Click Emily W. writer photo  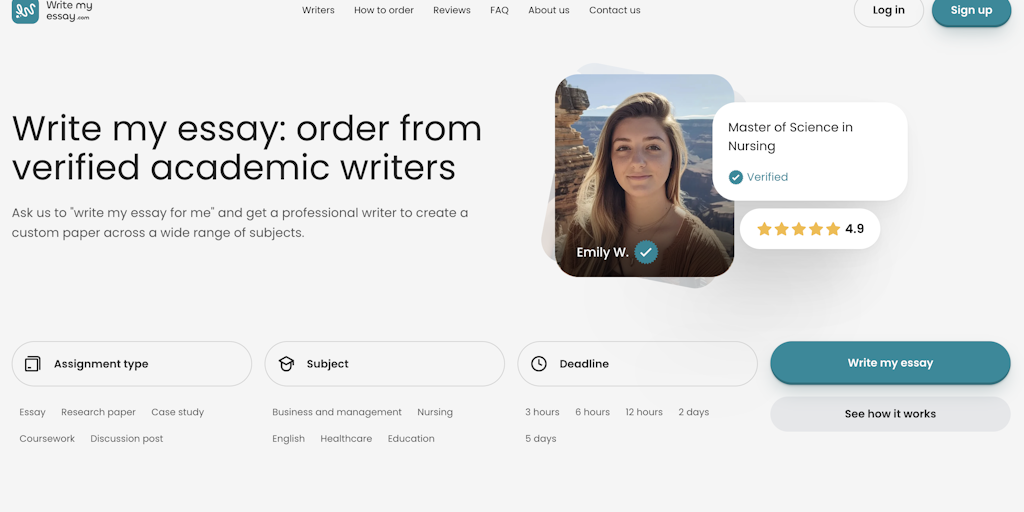[645, 175]
